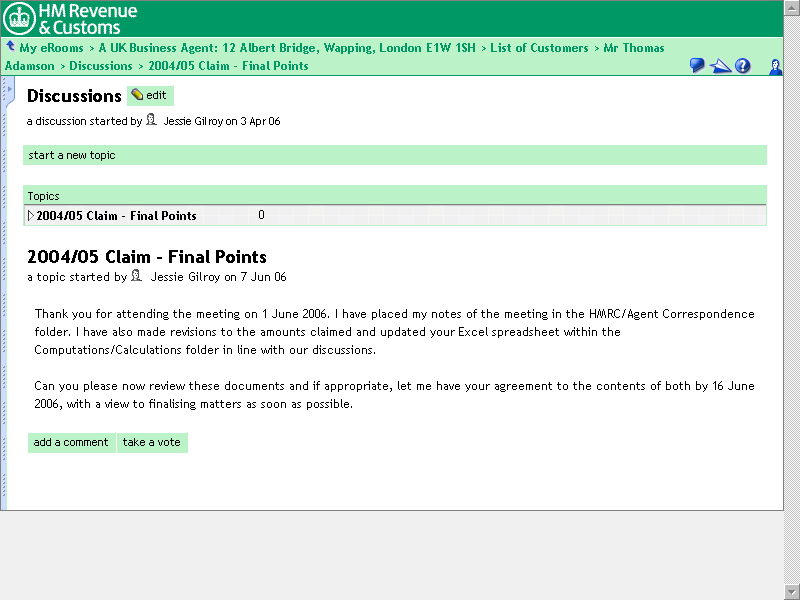Expand the left sidebar panel handle
The image size is (800, 600).
click(x=8, y=89)
